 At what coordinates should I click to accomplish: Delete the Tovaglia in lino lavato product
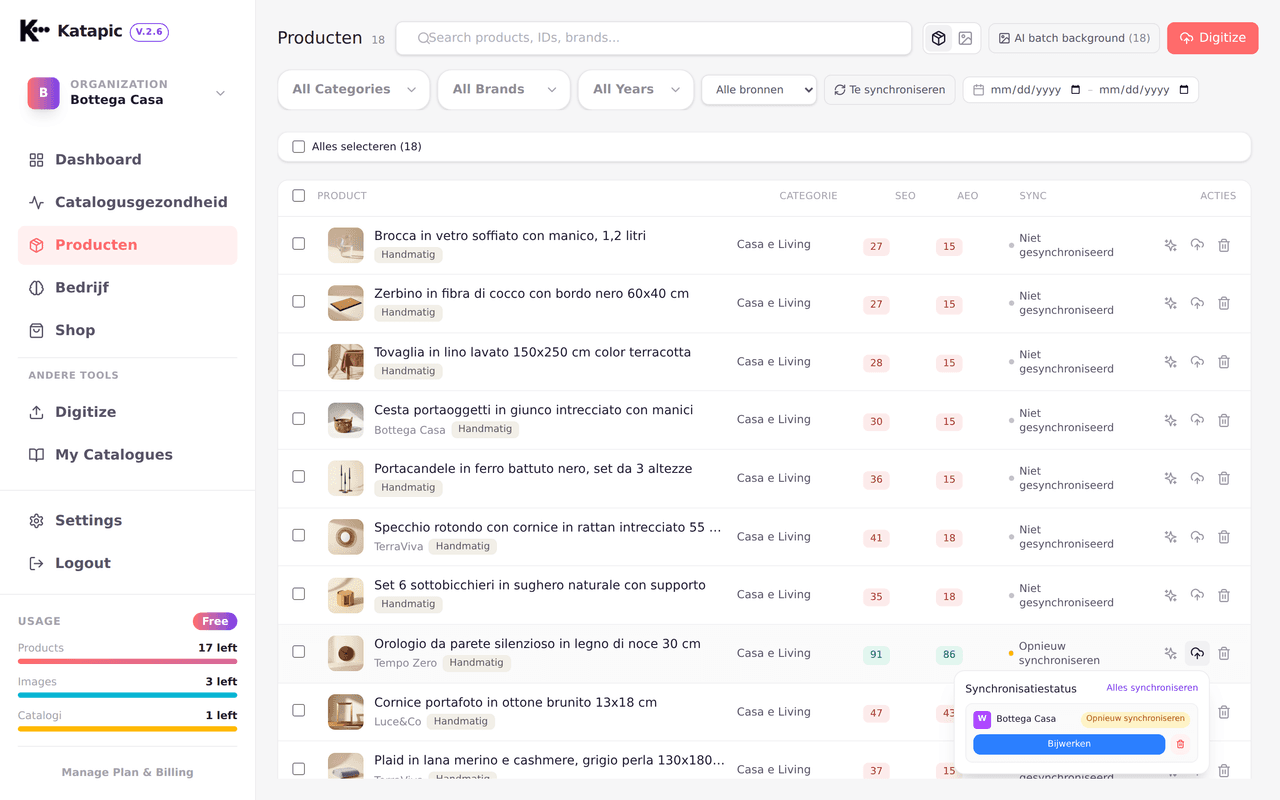(x=1224, y=362)
